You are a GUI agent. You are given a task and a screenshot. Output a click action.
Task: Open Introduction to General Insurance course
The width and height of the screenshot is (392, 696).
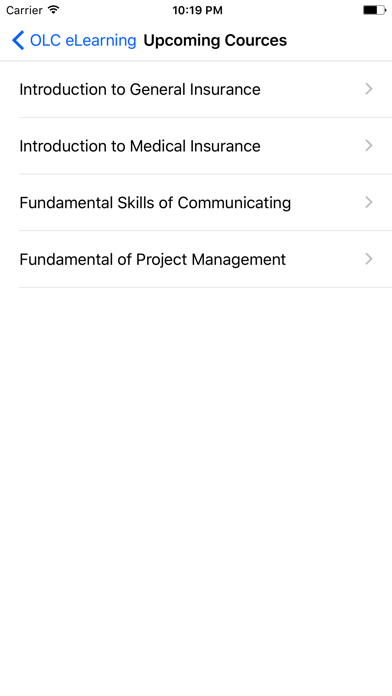coord(196,89)
